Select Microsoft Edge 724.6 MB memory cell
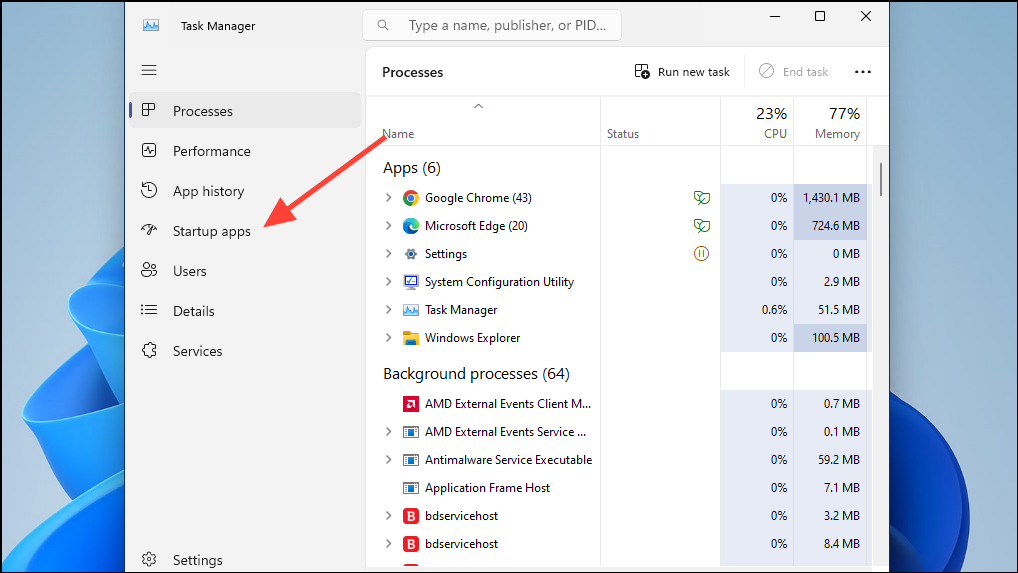The width and height of the screenshot is (1018, 573). click(830, 226)
